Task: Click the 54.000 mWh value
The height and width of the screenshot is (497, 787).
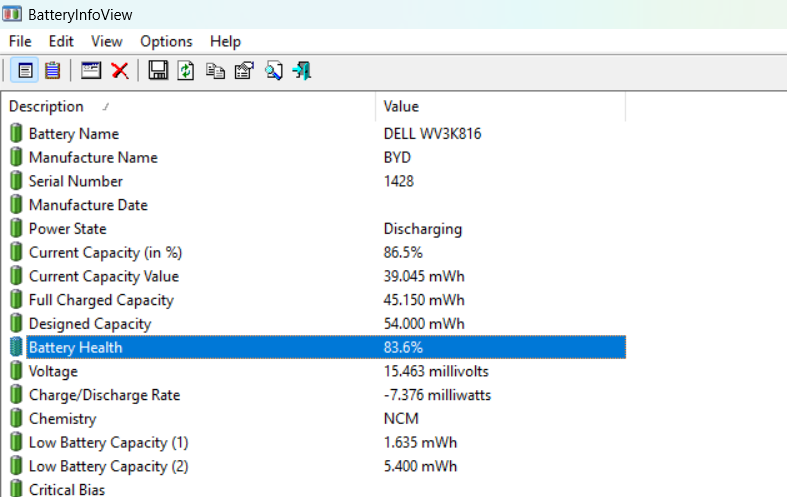Action: [424, 324]
